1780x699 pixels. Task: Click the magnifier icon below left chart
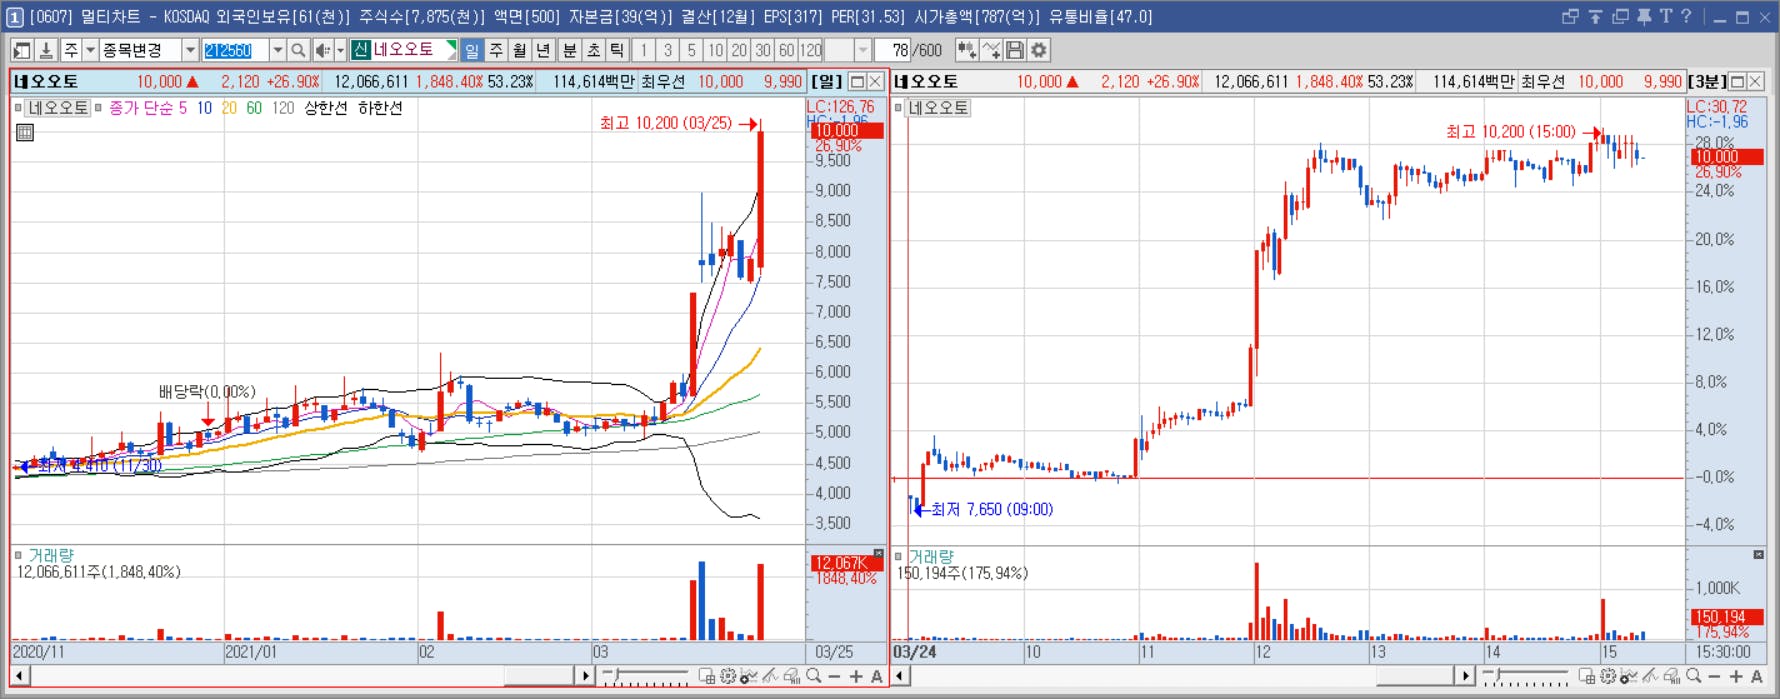coord(814,677)
